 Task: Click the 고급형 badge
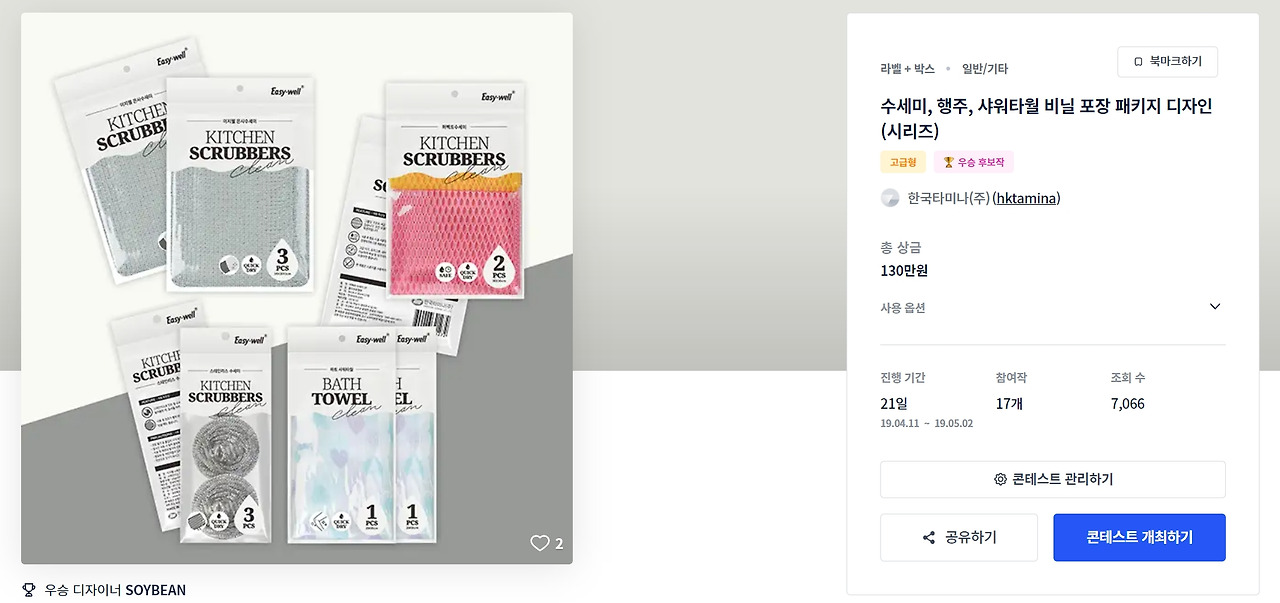click(903, 162)
